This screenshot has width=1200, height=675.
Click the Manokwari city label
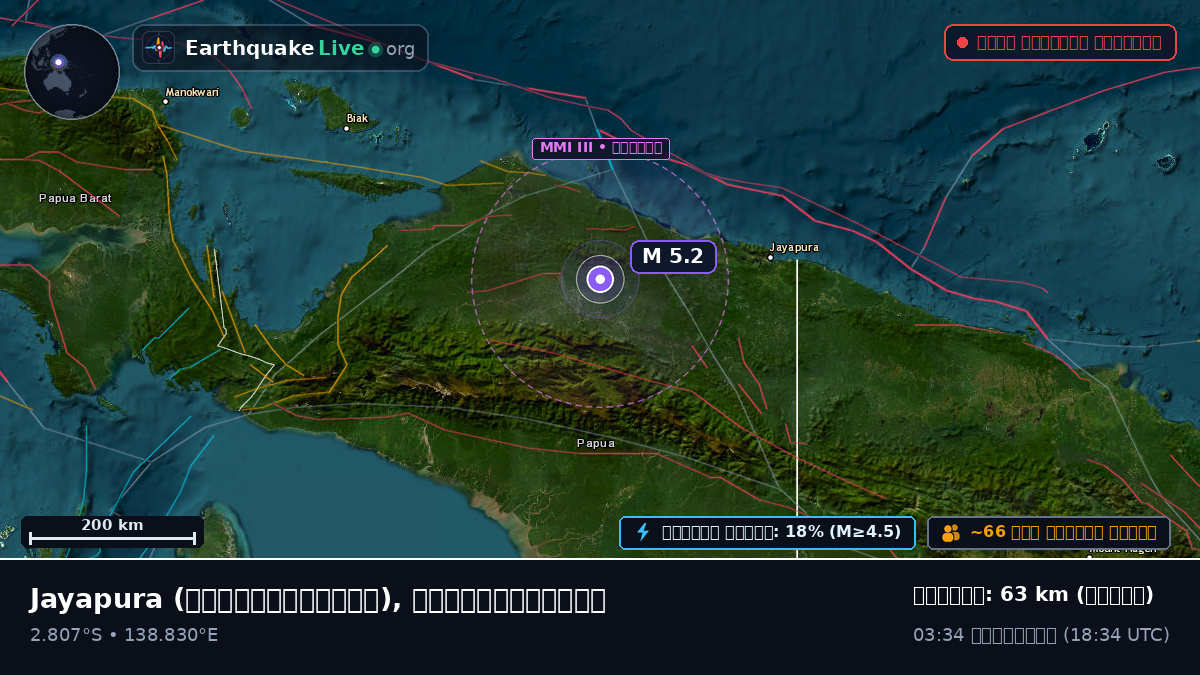pyautogui.click(x=192, y=92)
